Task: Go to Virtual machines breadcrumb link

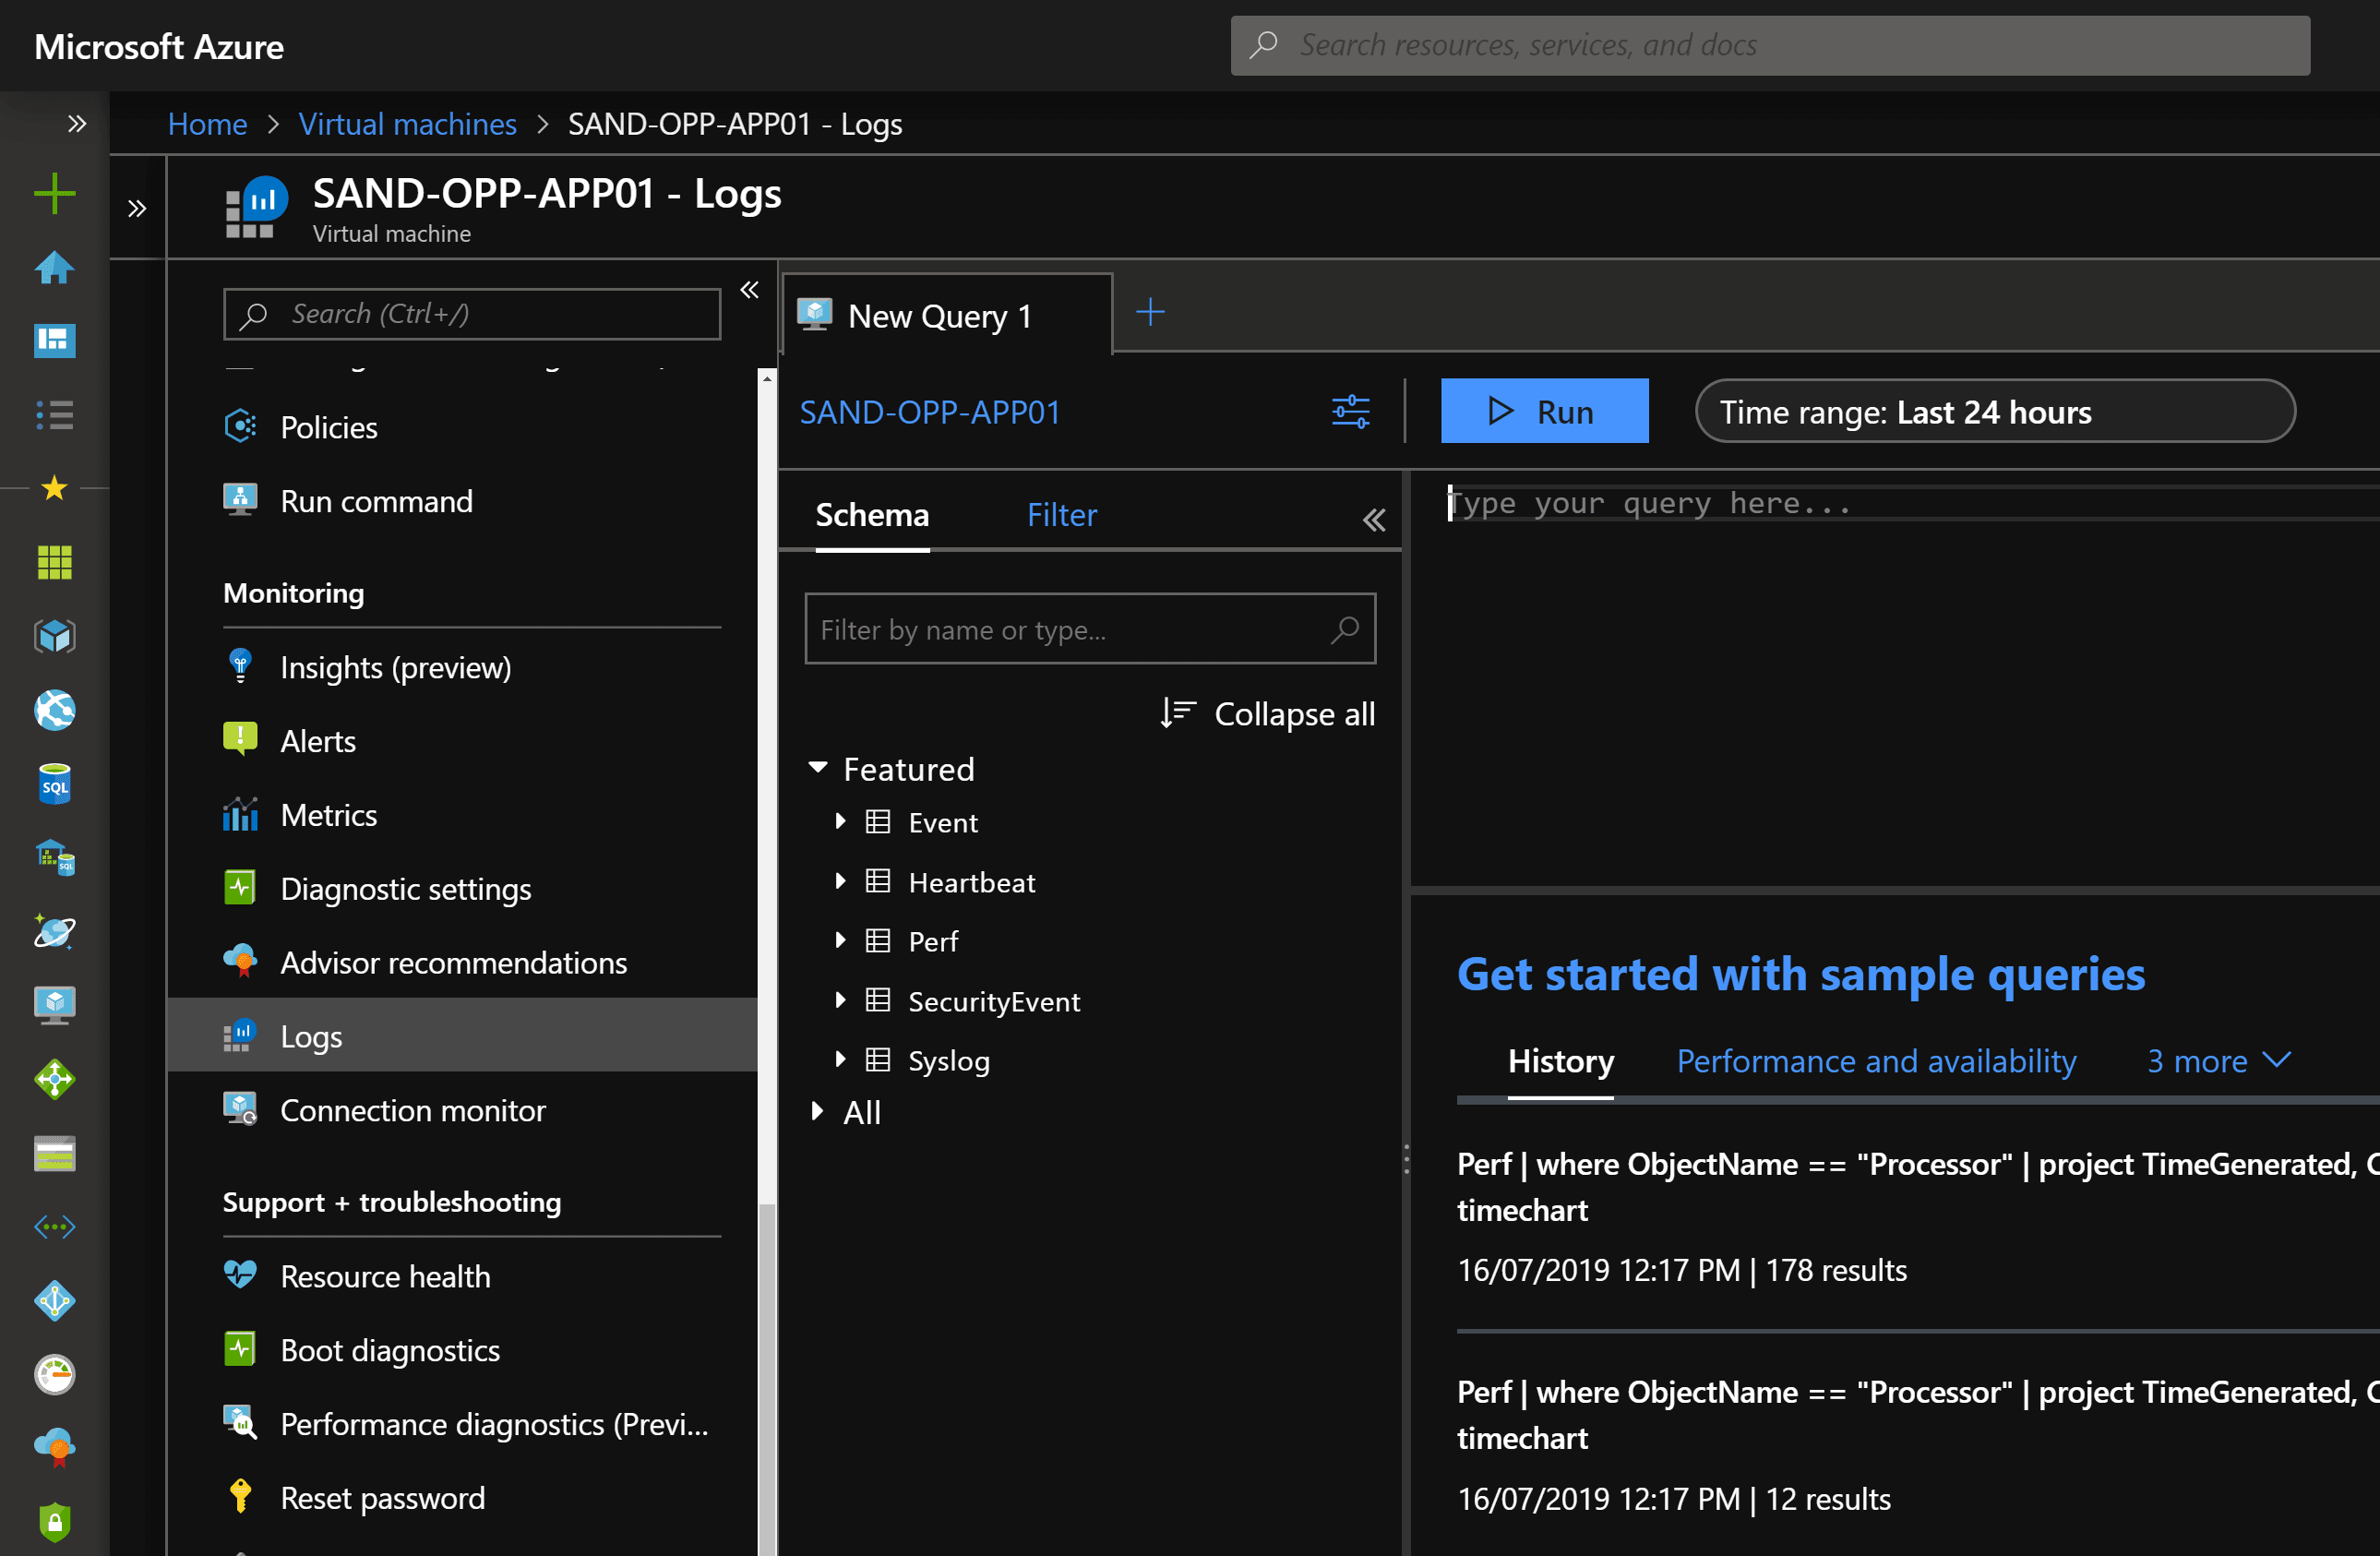Action: pos(407,124)
